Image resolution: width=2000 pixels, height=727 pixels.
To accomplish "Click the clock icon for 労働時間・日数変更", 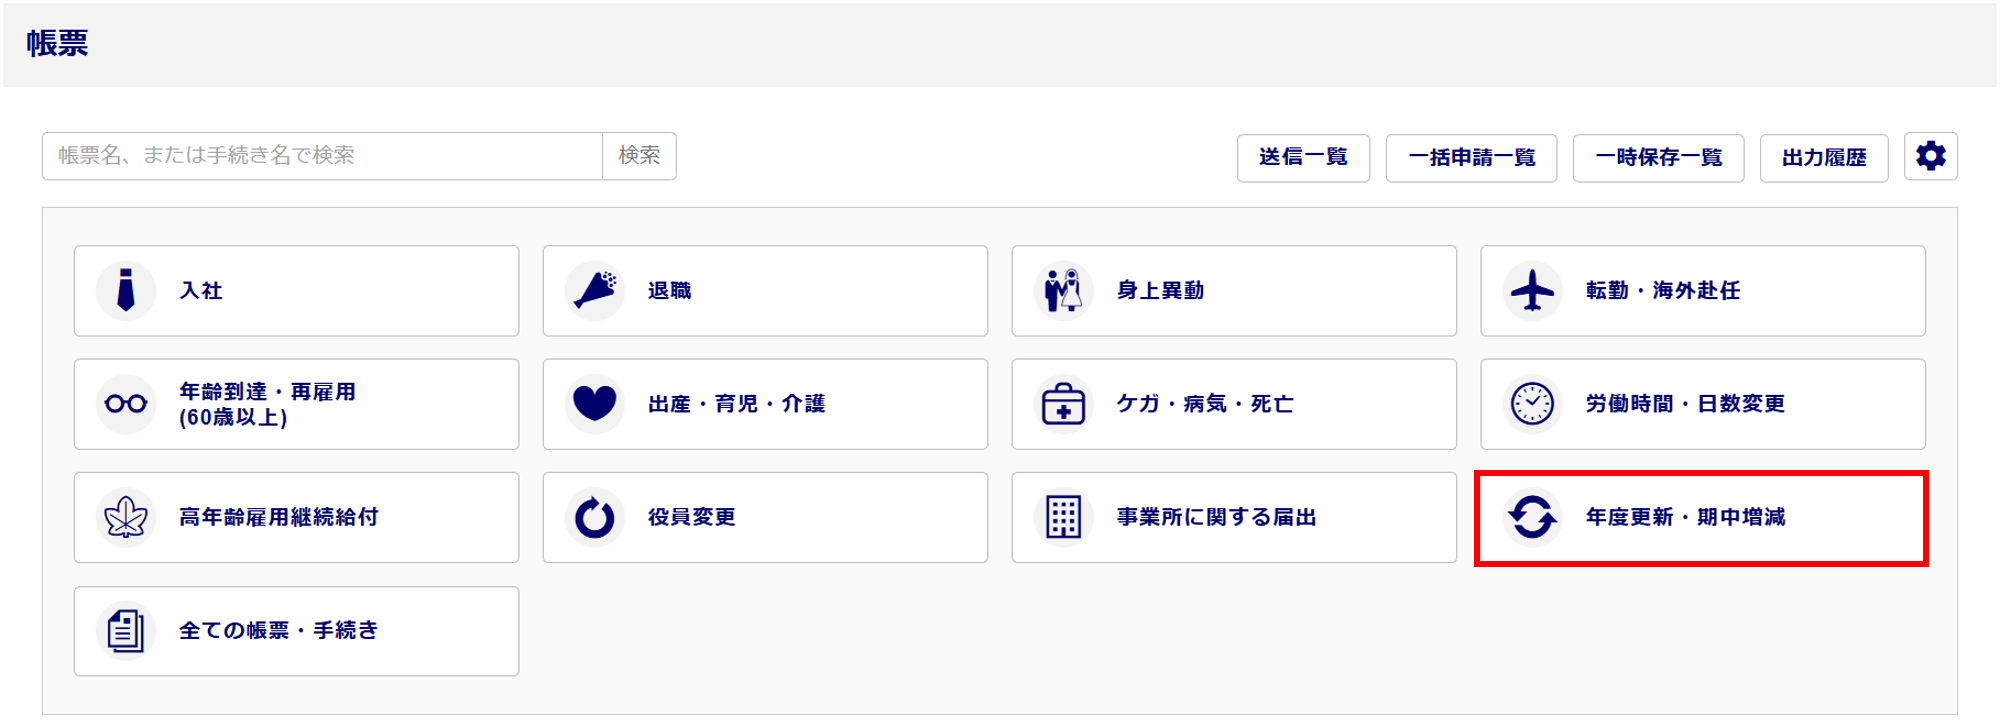I will pos(1532,404).
